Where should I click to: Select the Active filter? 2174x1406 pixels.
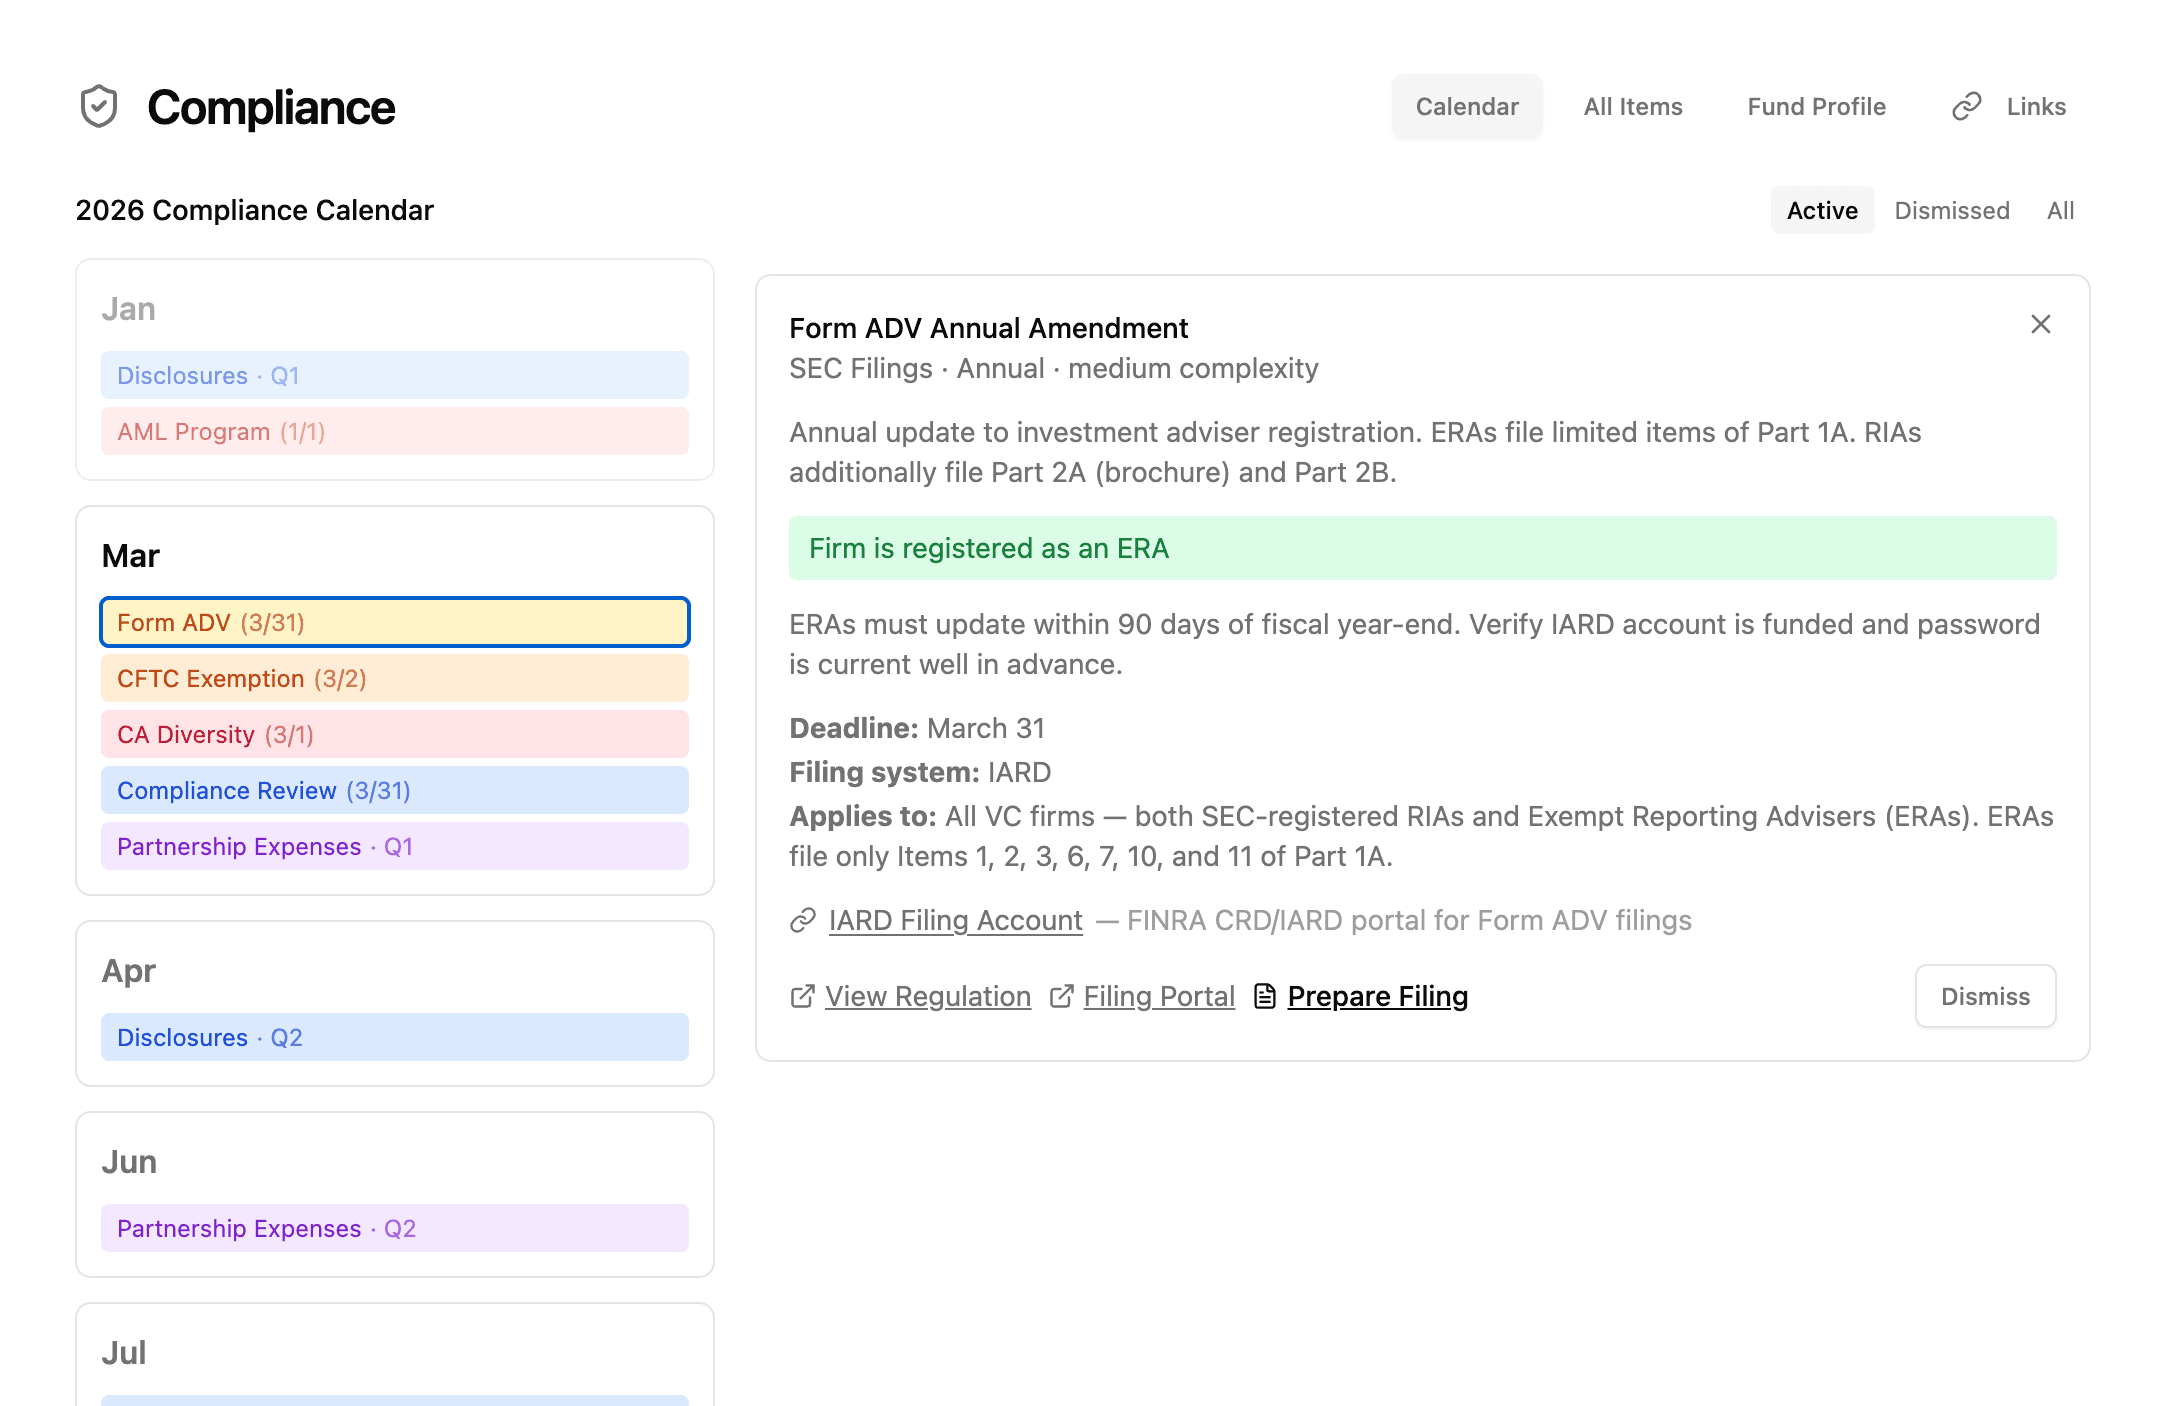1822,210
